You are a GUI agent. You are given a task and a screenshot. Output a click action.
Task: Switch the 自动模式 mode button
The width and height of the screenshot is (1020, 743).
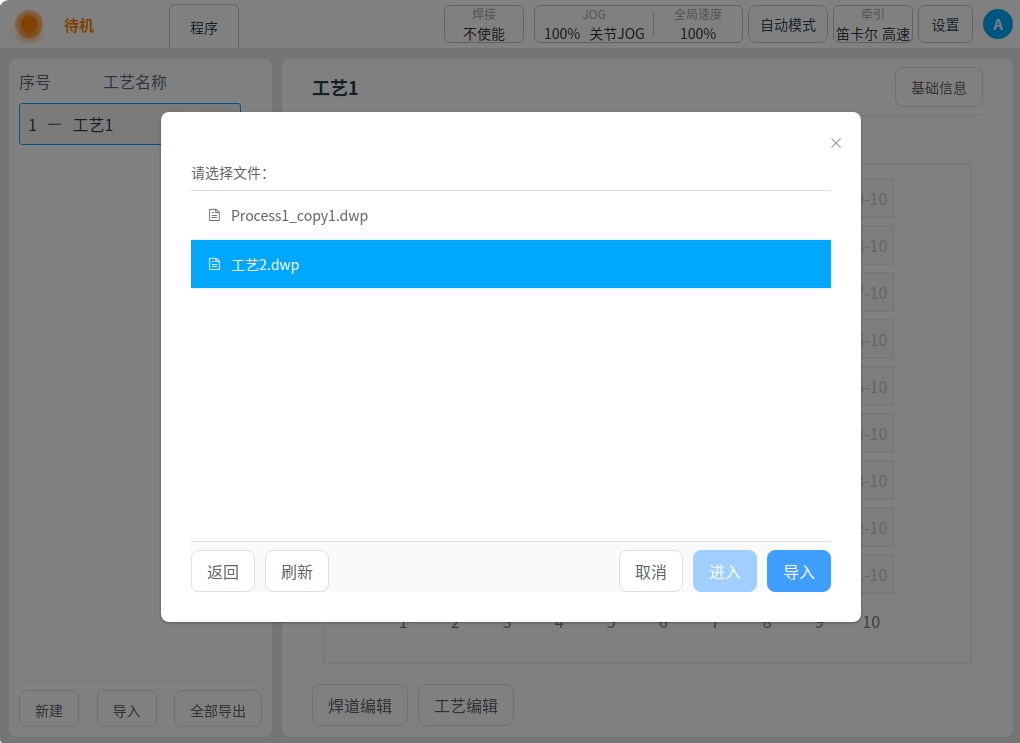pos(788,25)
